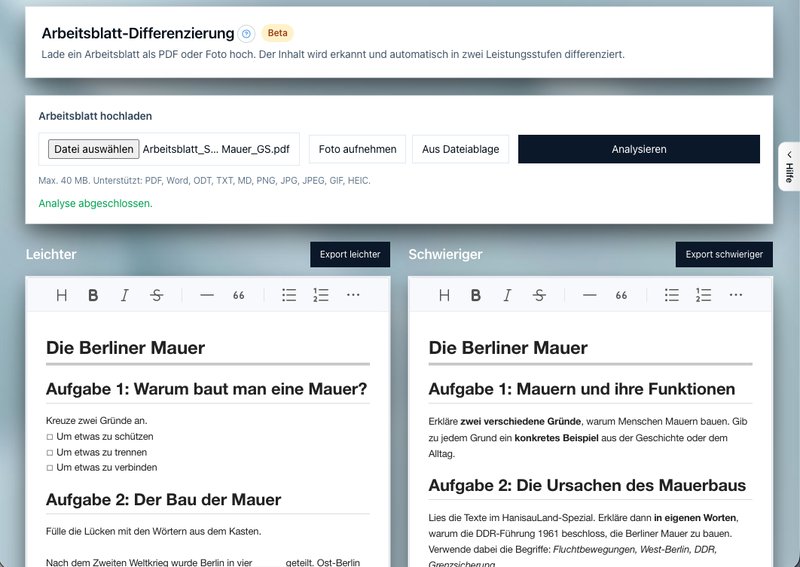Open Aus Dateiablage
Image resolution: width=800 pixels, height=567 pixels.
(x=460, y=149)
